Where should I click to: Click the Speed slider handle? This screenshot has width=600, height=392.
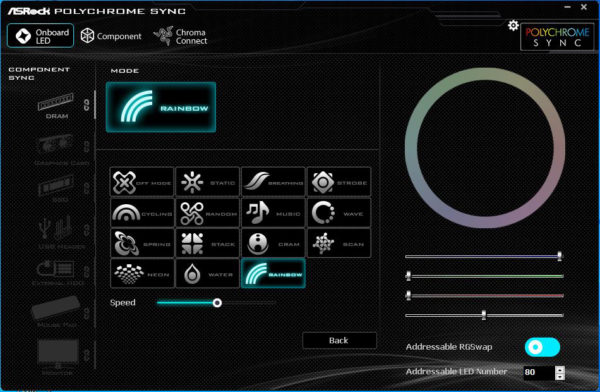click(217, 303)
